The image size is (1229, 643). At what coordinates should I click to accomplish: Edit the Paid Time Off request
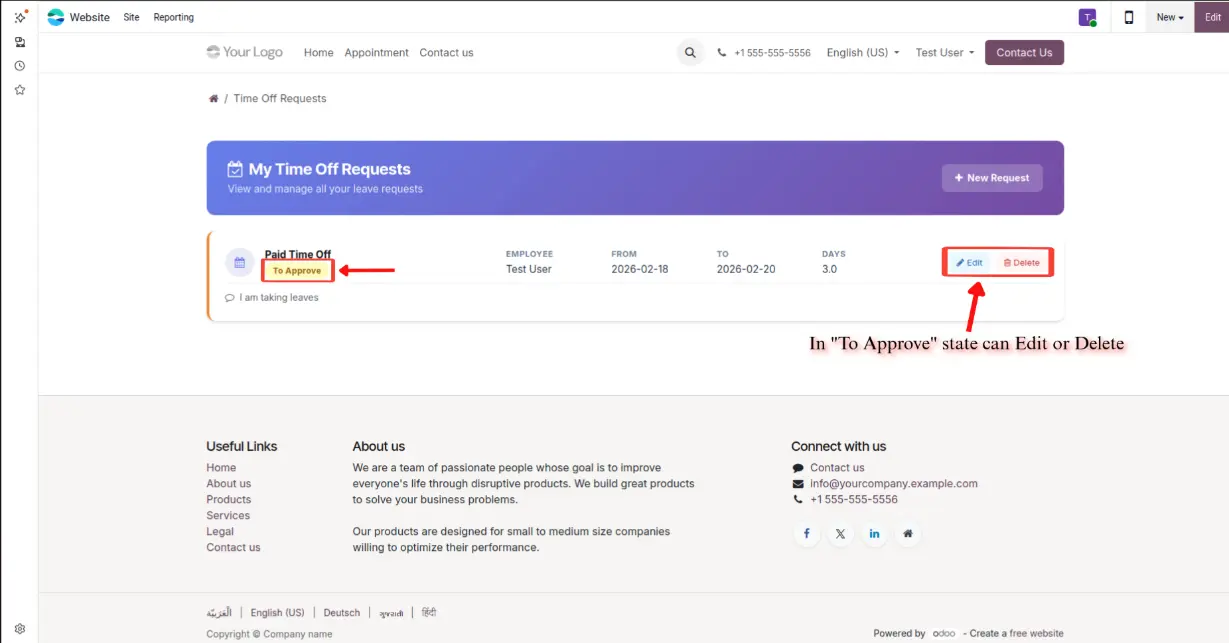(969, 263)
